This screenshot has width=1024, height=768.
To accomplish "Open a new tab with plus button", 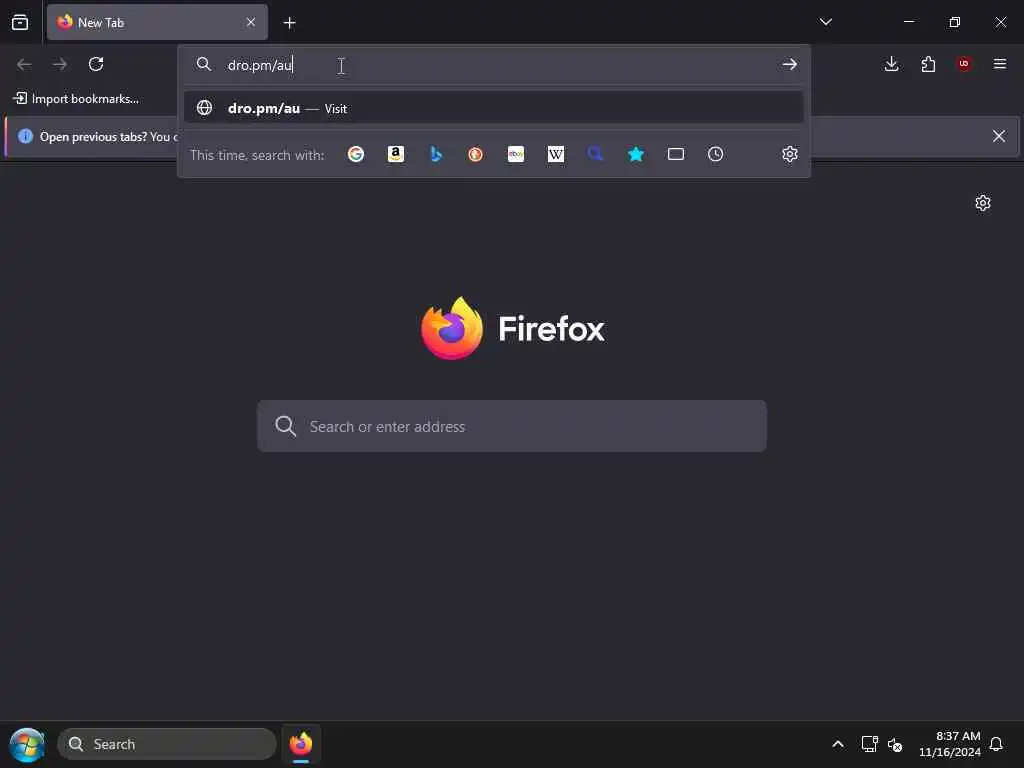I will pos(289,23).
